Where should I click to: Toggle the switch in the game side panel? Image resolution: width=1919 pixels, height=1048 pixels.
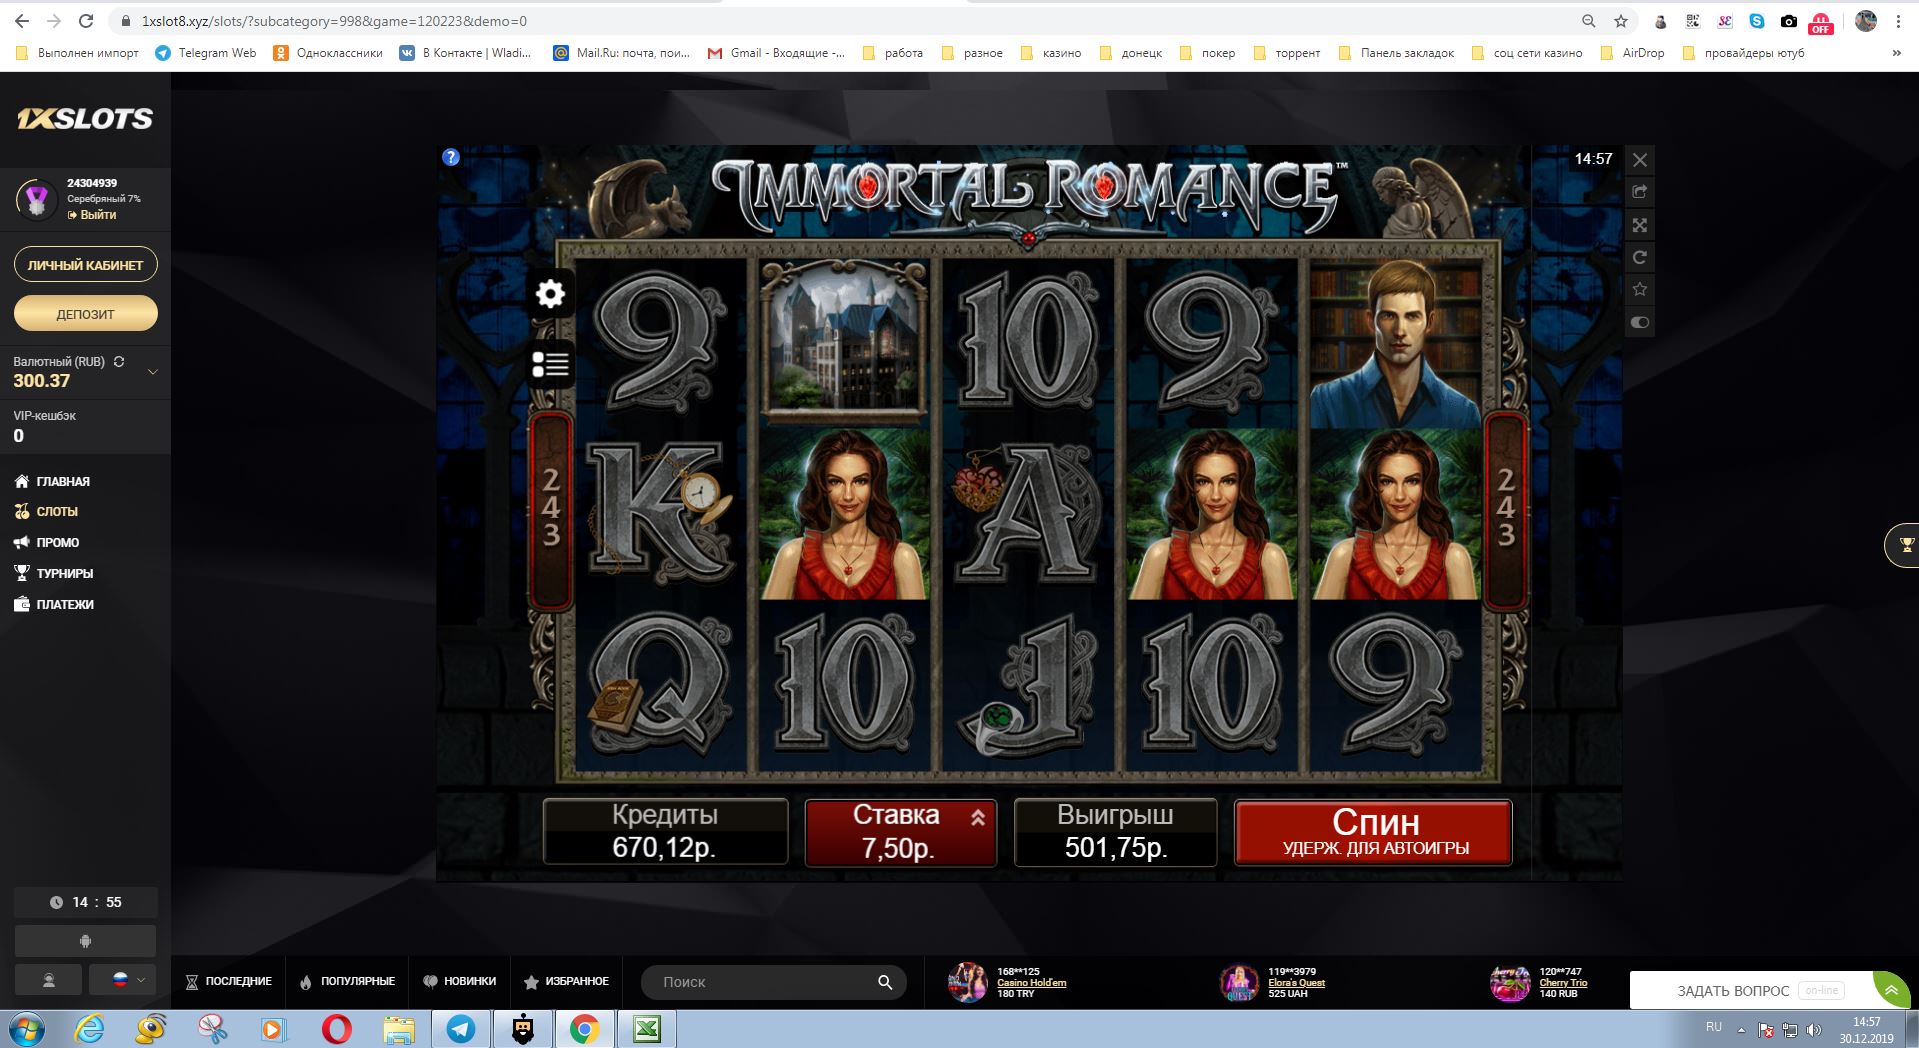click(1640, 322)
